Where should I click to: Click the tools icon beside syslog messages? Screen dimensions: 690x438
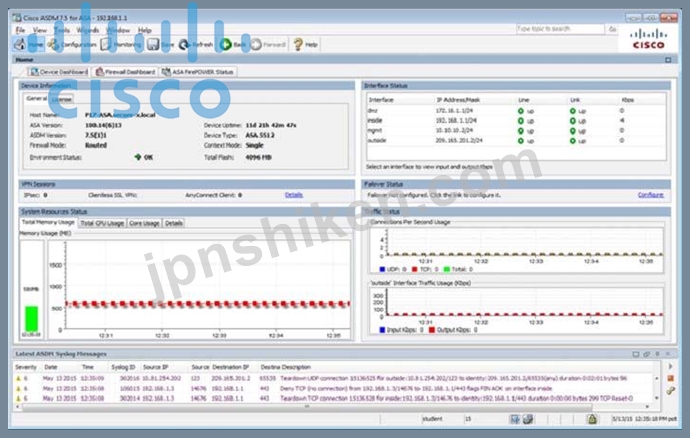pos(670,390)
